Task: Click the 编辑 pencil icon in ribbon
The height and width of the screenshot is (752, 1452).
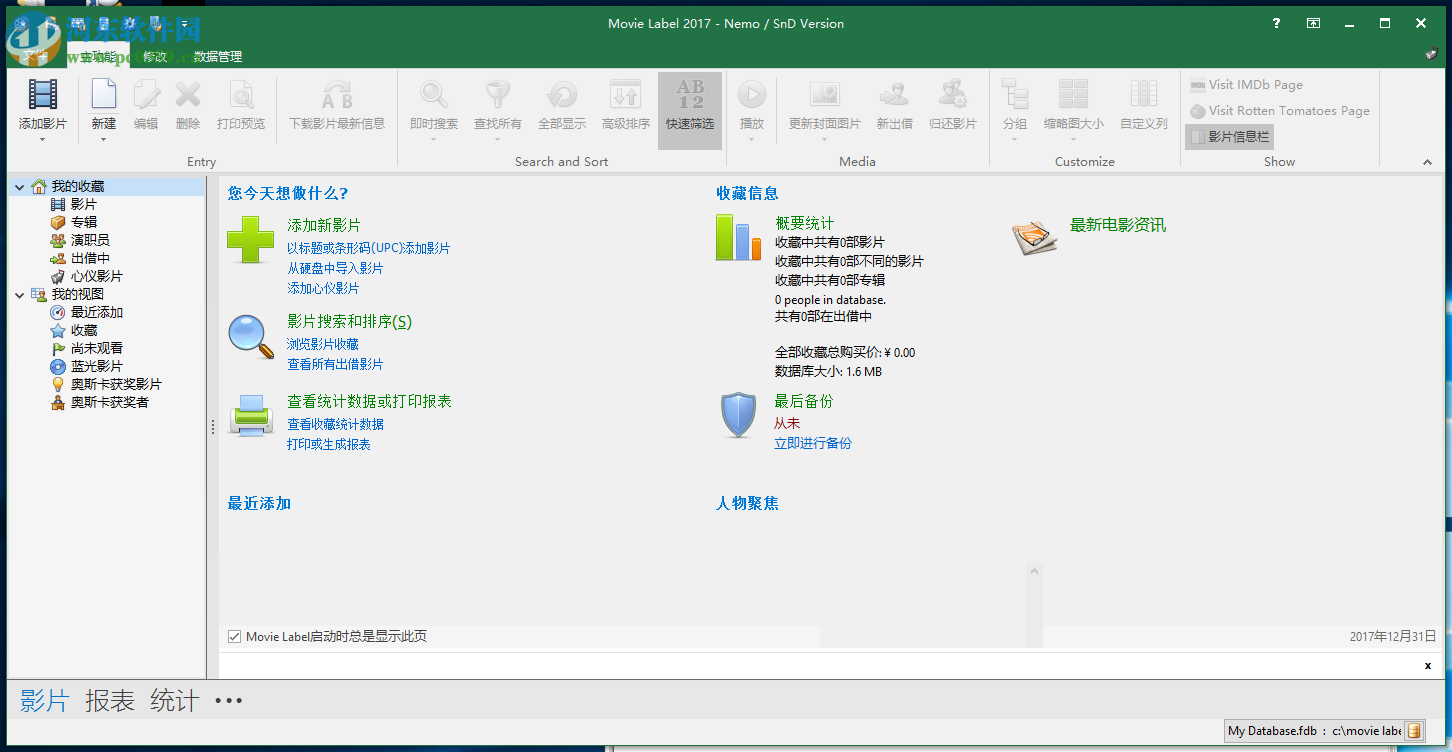Action: coord(146,94)
